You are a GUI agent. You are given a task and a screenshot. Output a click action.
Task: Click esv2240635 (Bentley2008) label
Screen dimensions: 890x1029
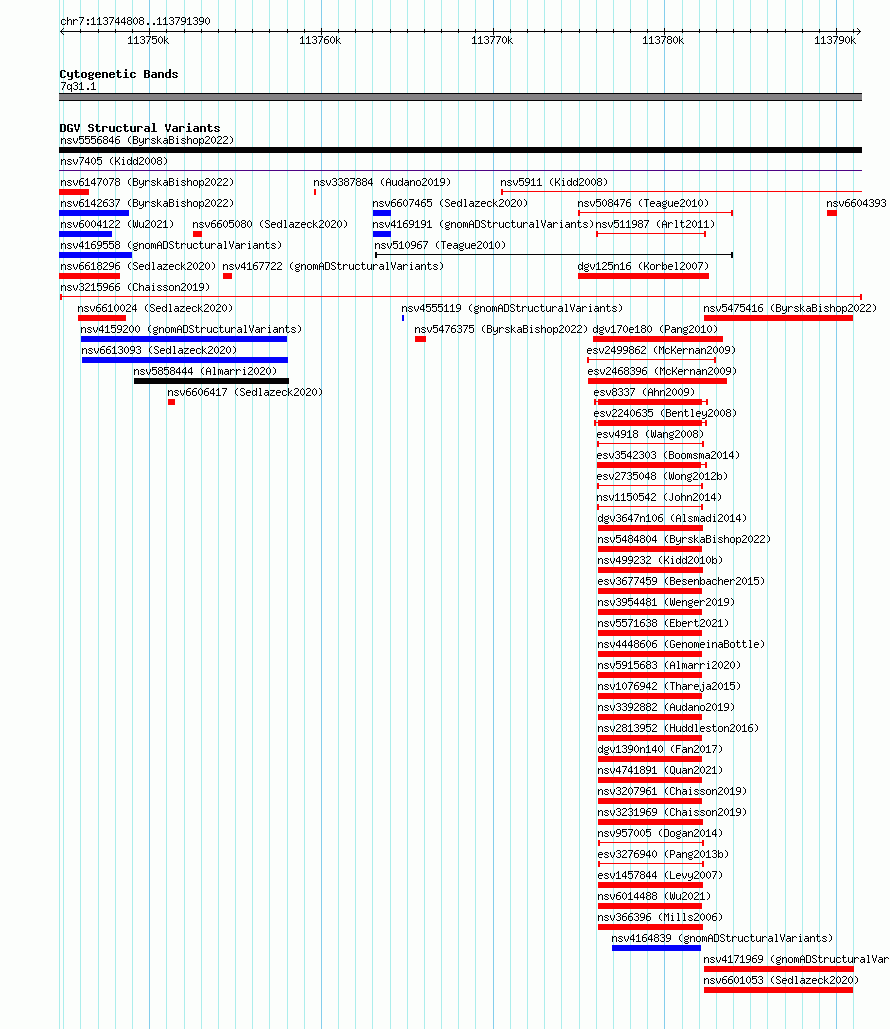tap(665, 413)
